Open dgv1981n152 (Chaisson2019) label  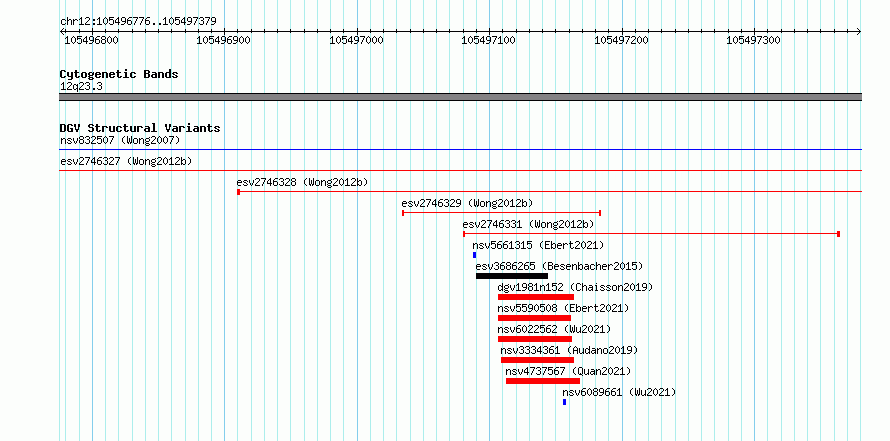click(x=576, y=287)
